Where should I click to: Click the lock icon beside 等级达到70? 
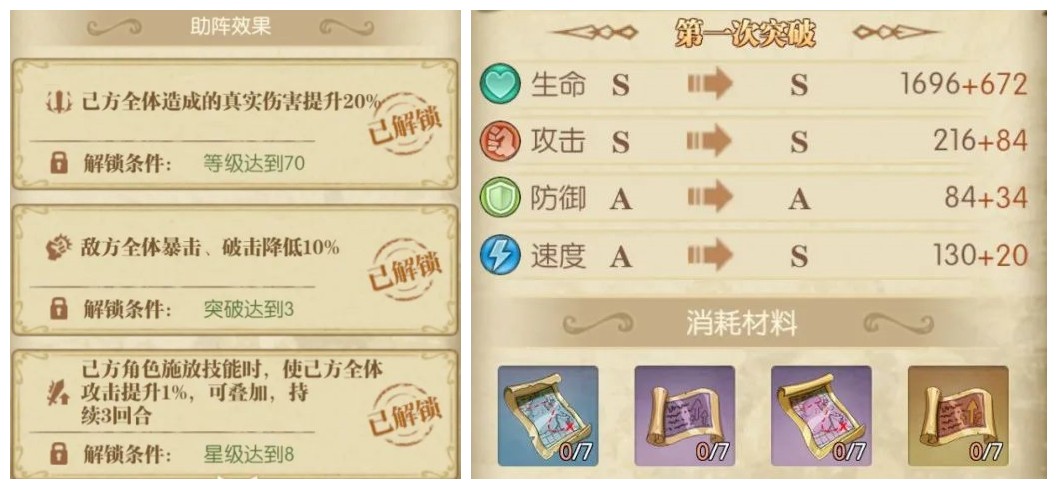click(x=59, y=163)
